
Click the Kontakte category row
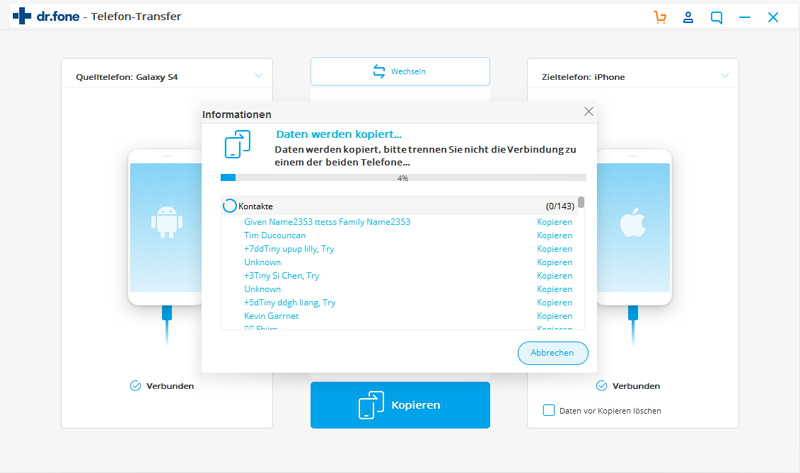pos(399,206)
